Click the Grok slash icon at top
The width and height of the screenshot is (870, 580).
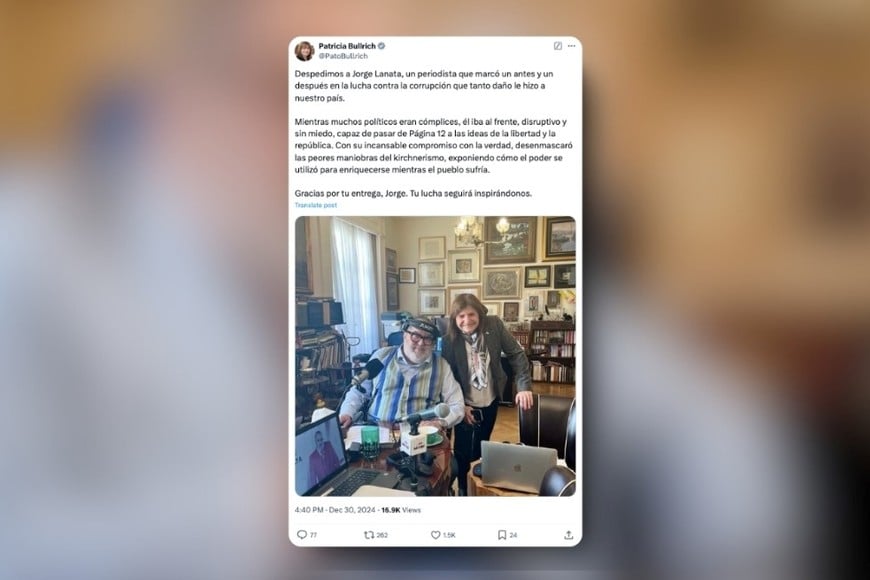pyautogui.click(x=558, y=46)
